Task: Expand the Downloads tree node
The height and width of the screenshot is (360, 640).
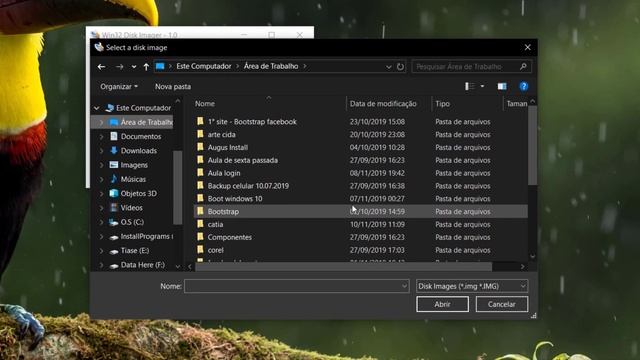Action: 101,151
